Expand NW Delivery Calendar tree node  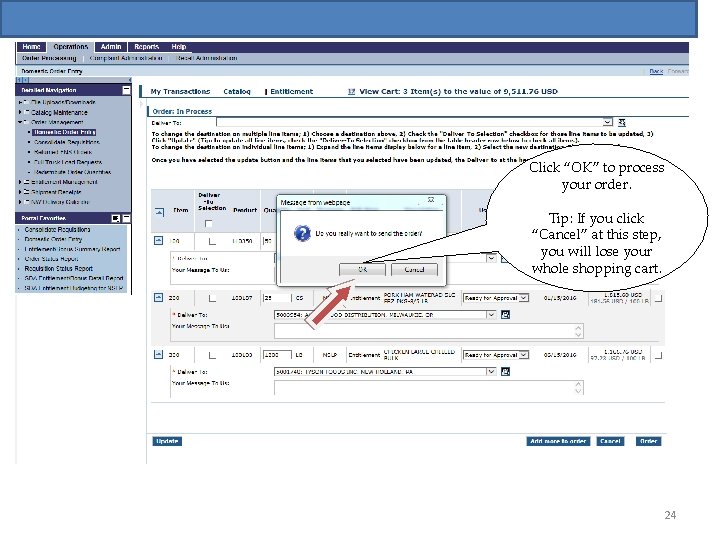pyautogui.click(x=20, y=202)
